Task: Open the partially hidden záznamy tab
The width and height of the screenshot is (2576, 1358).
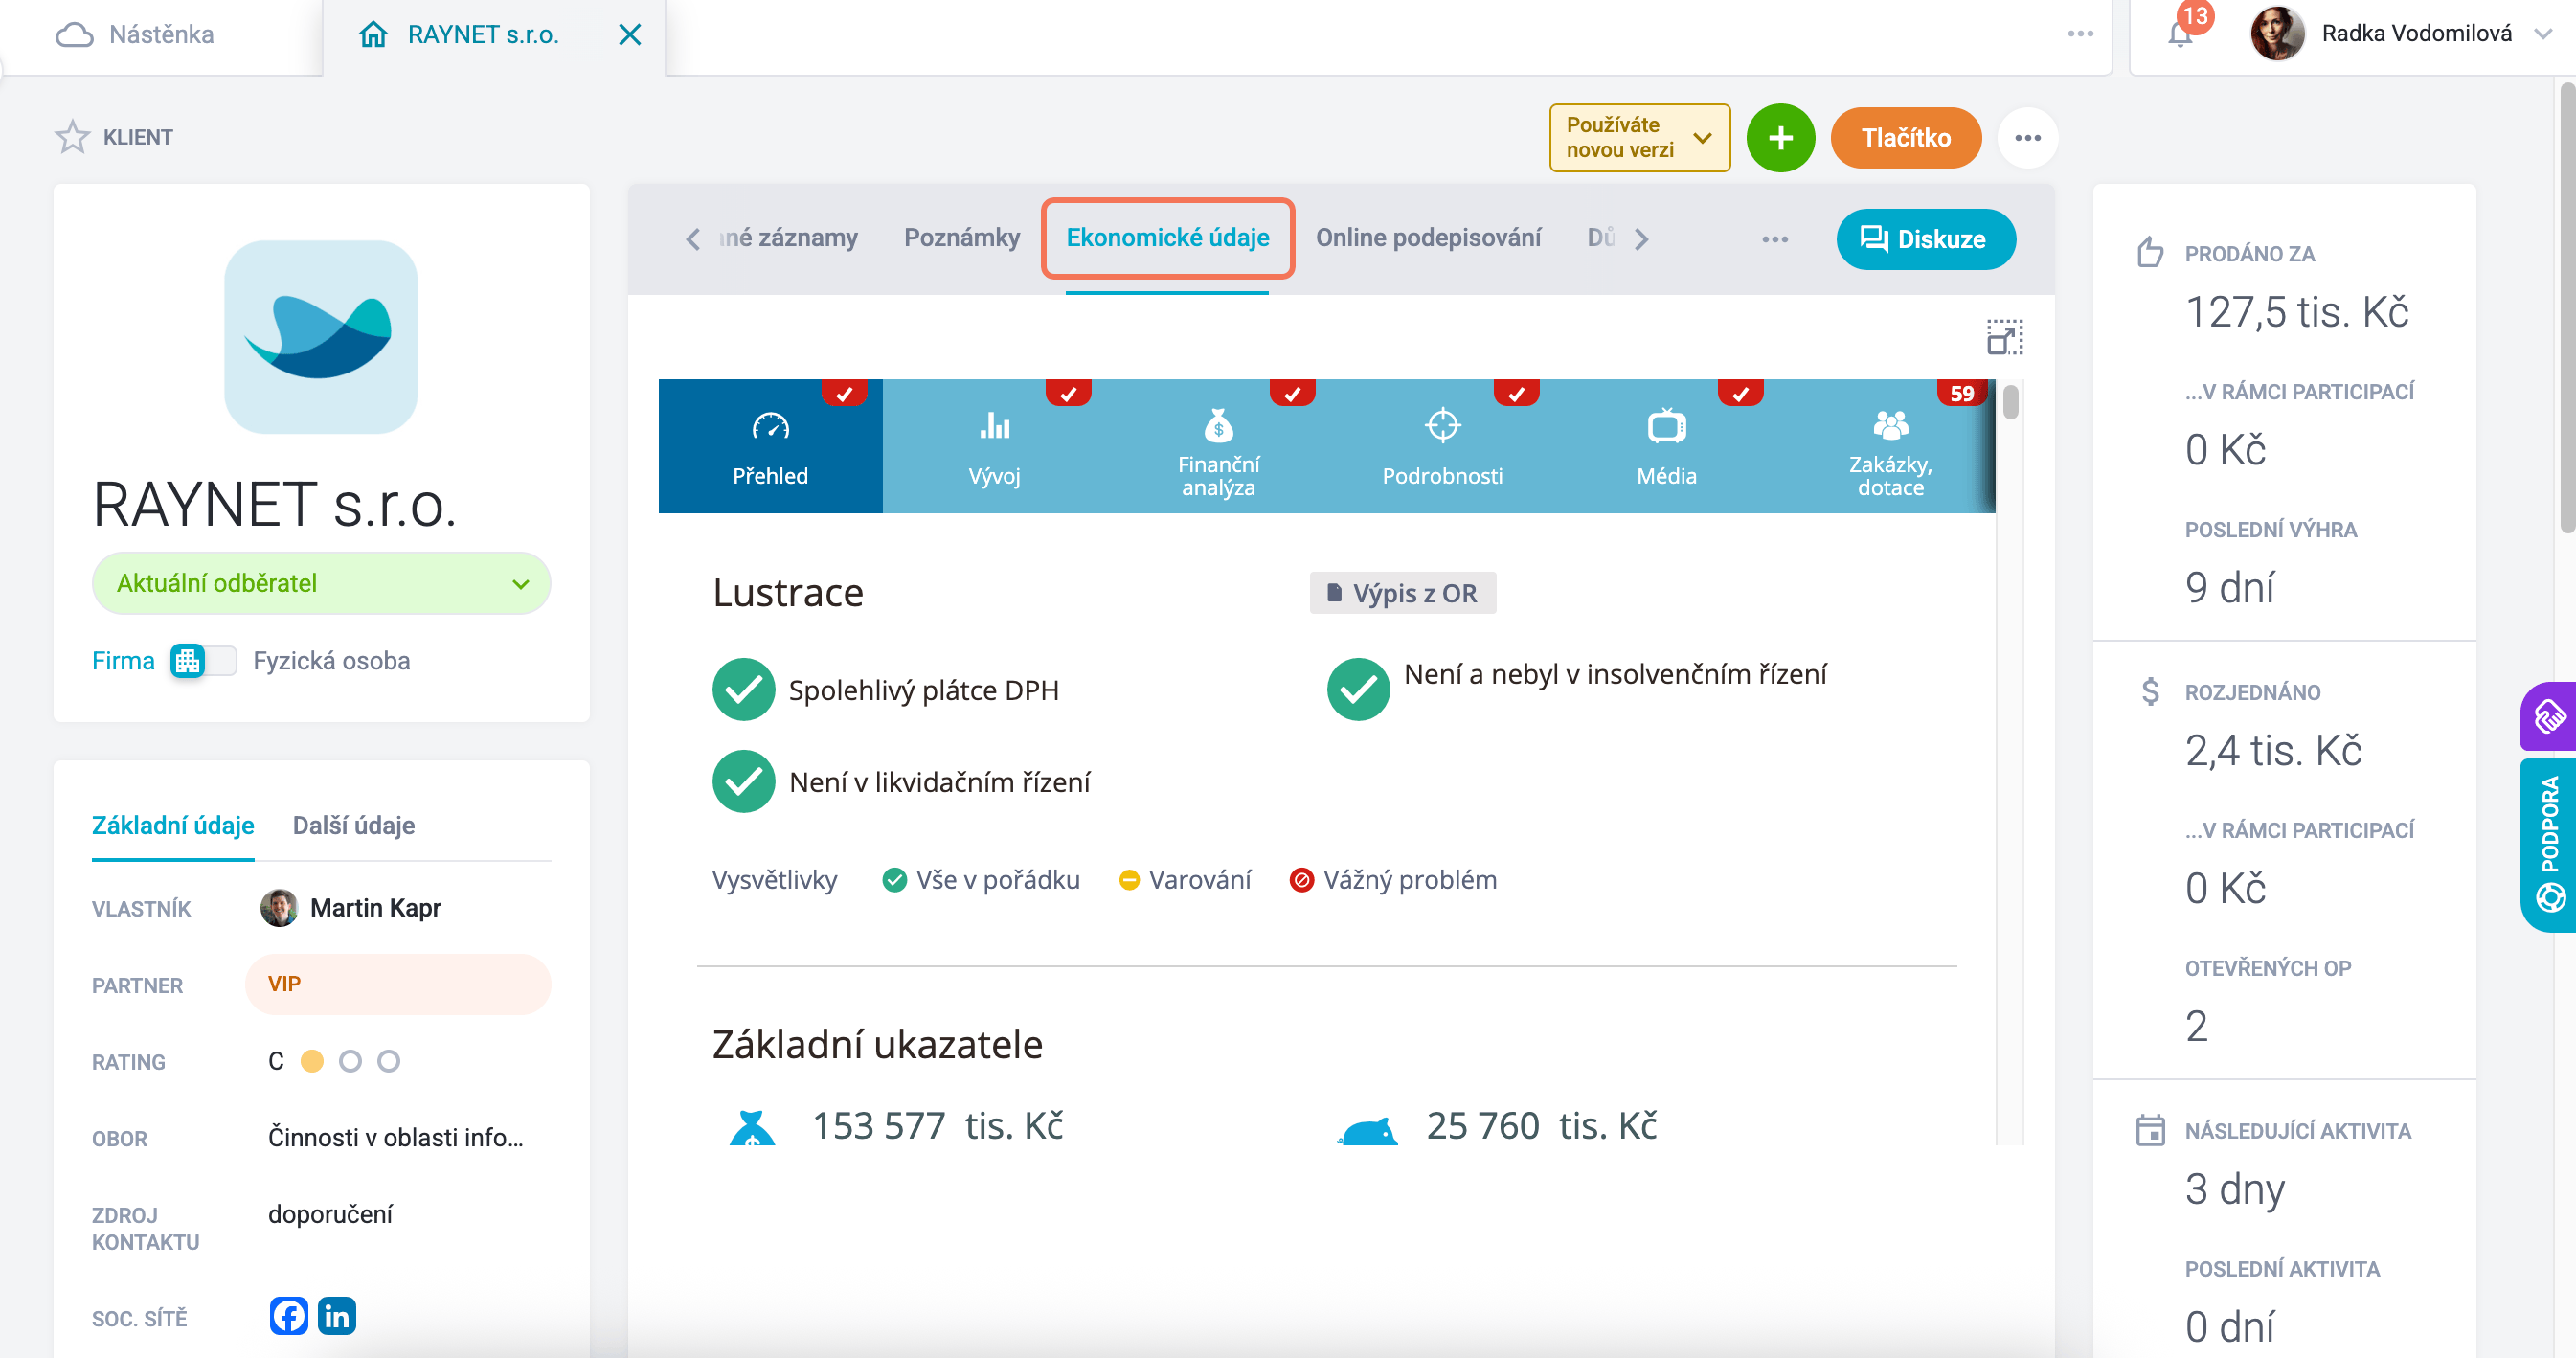Action: coord(788,238)
